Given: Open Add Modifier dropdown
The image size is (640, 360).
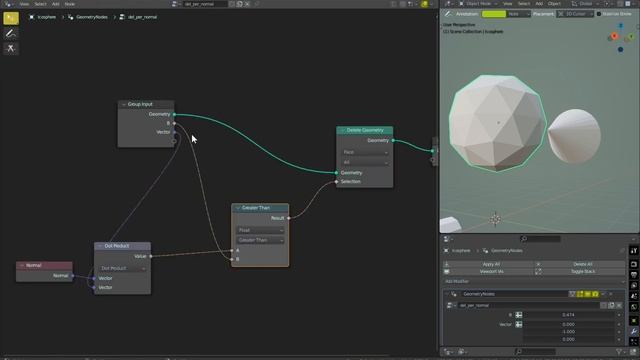Looking at the screenshot, I should (x=534, y=282).
